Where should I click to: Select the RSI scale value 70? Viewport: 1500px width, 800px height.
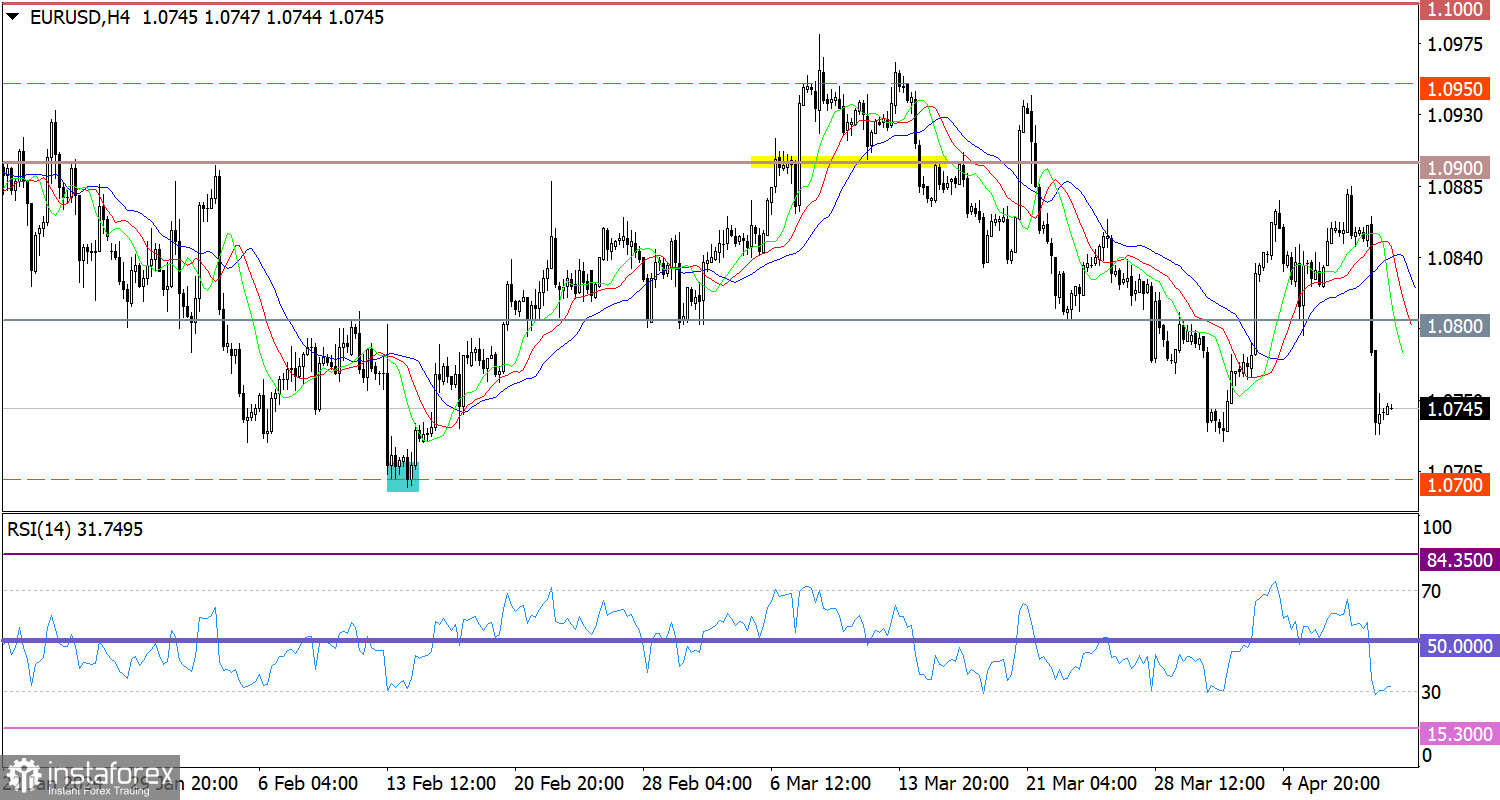[1432, 592]
